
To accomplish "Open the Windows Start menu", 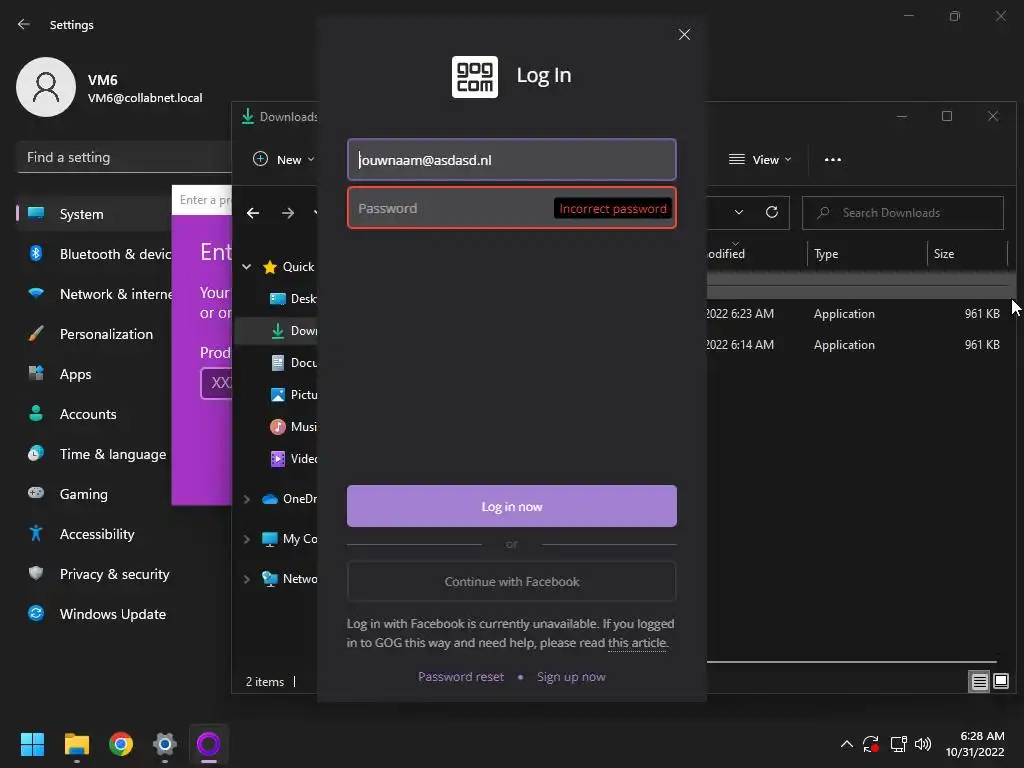I will pos(32,744).
